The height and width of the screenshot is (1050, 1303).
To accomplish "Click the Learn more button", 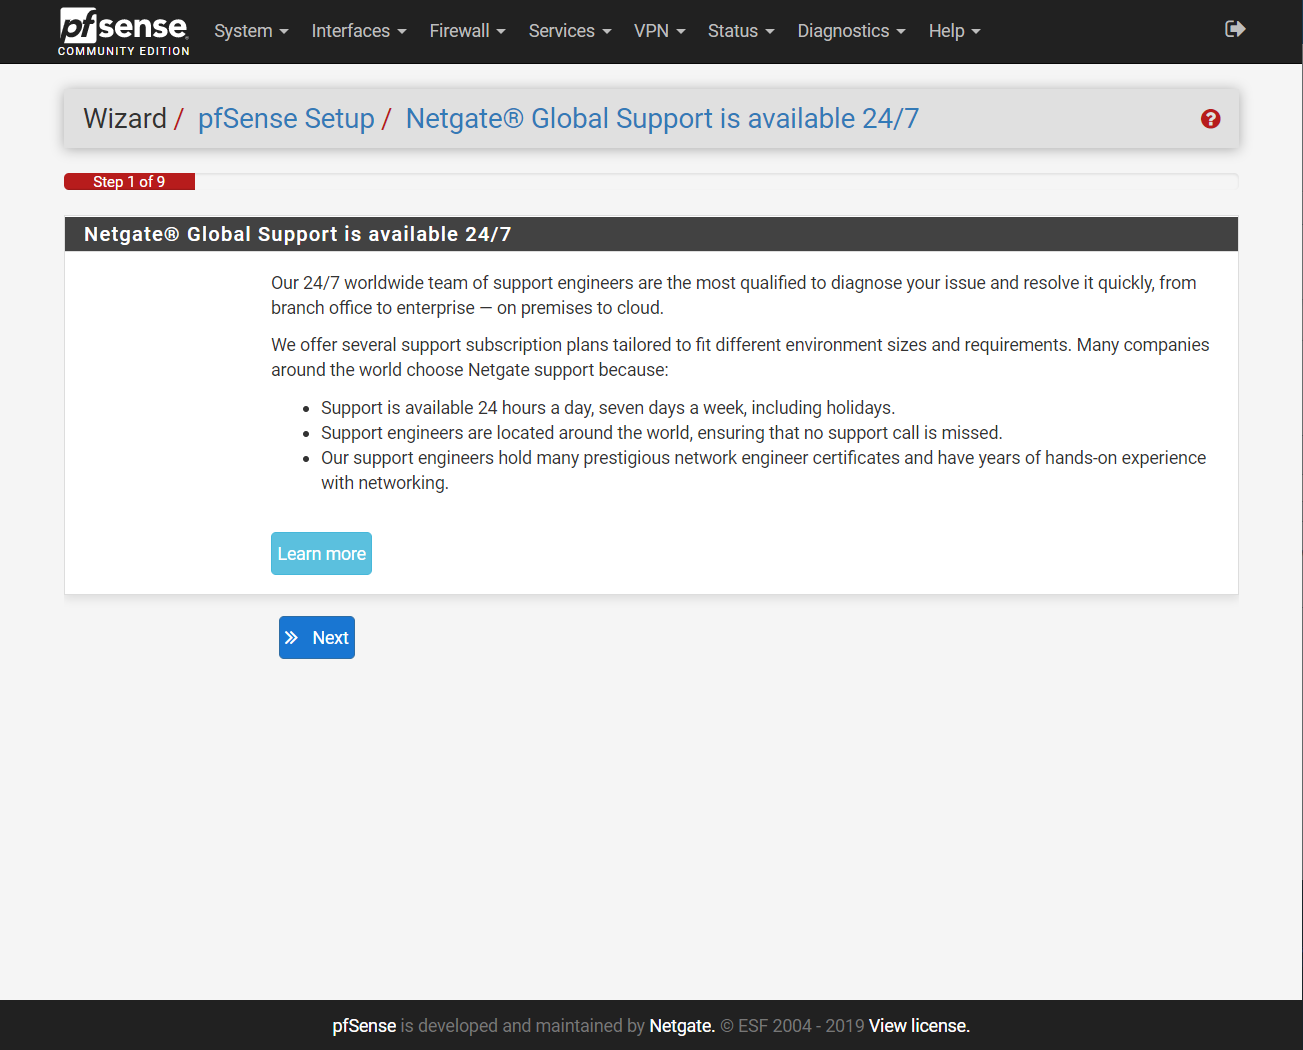I will (321, 554).
